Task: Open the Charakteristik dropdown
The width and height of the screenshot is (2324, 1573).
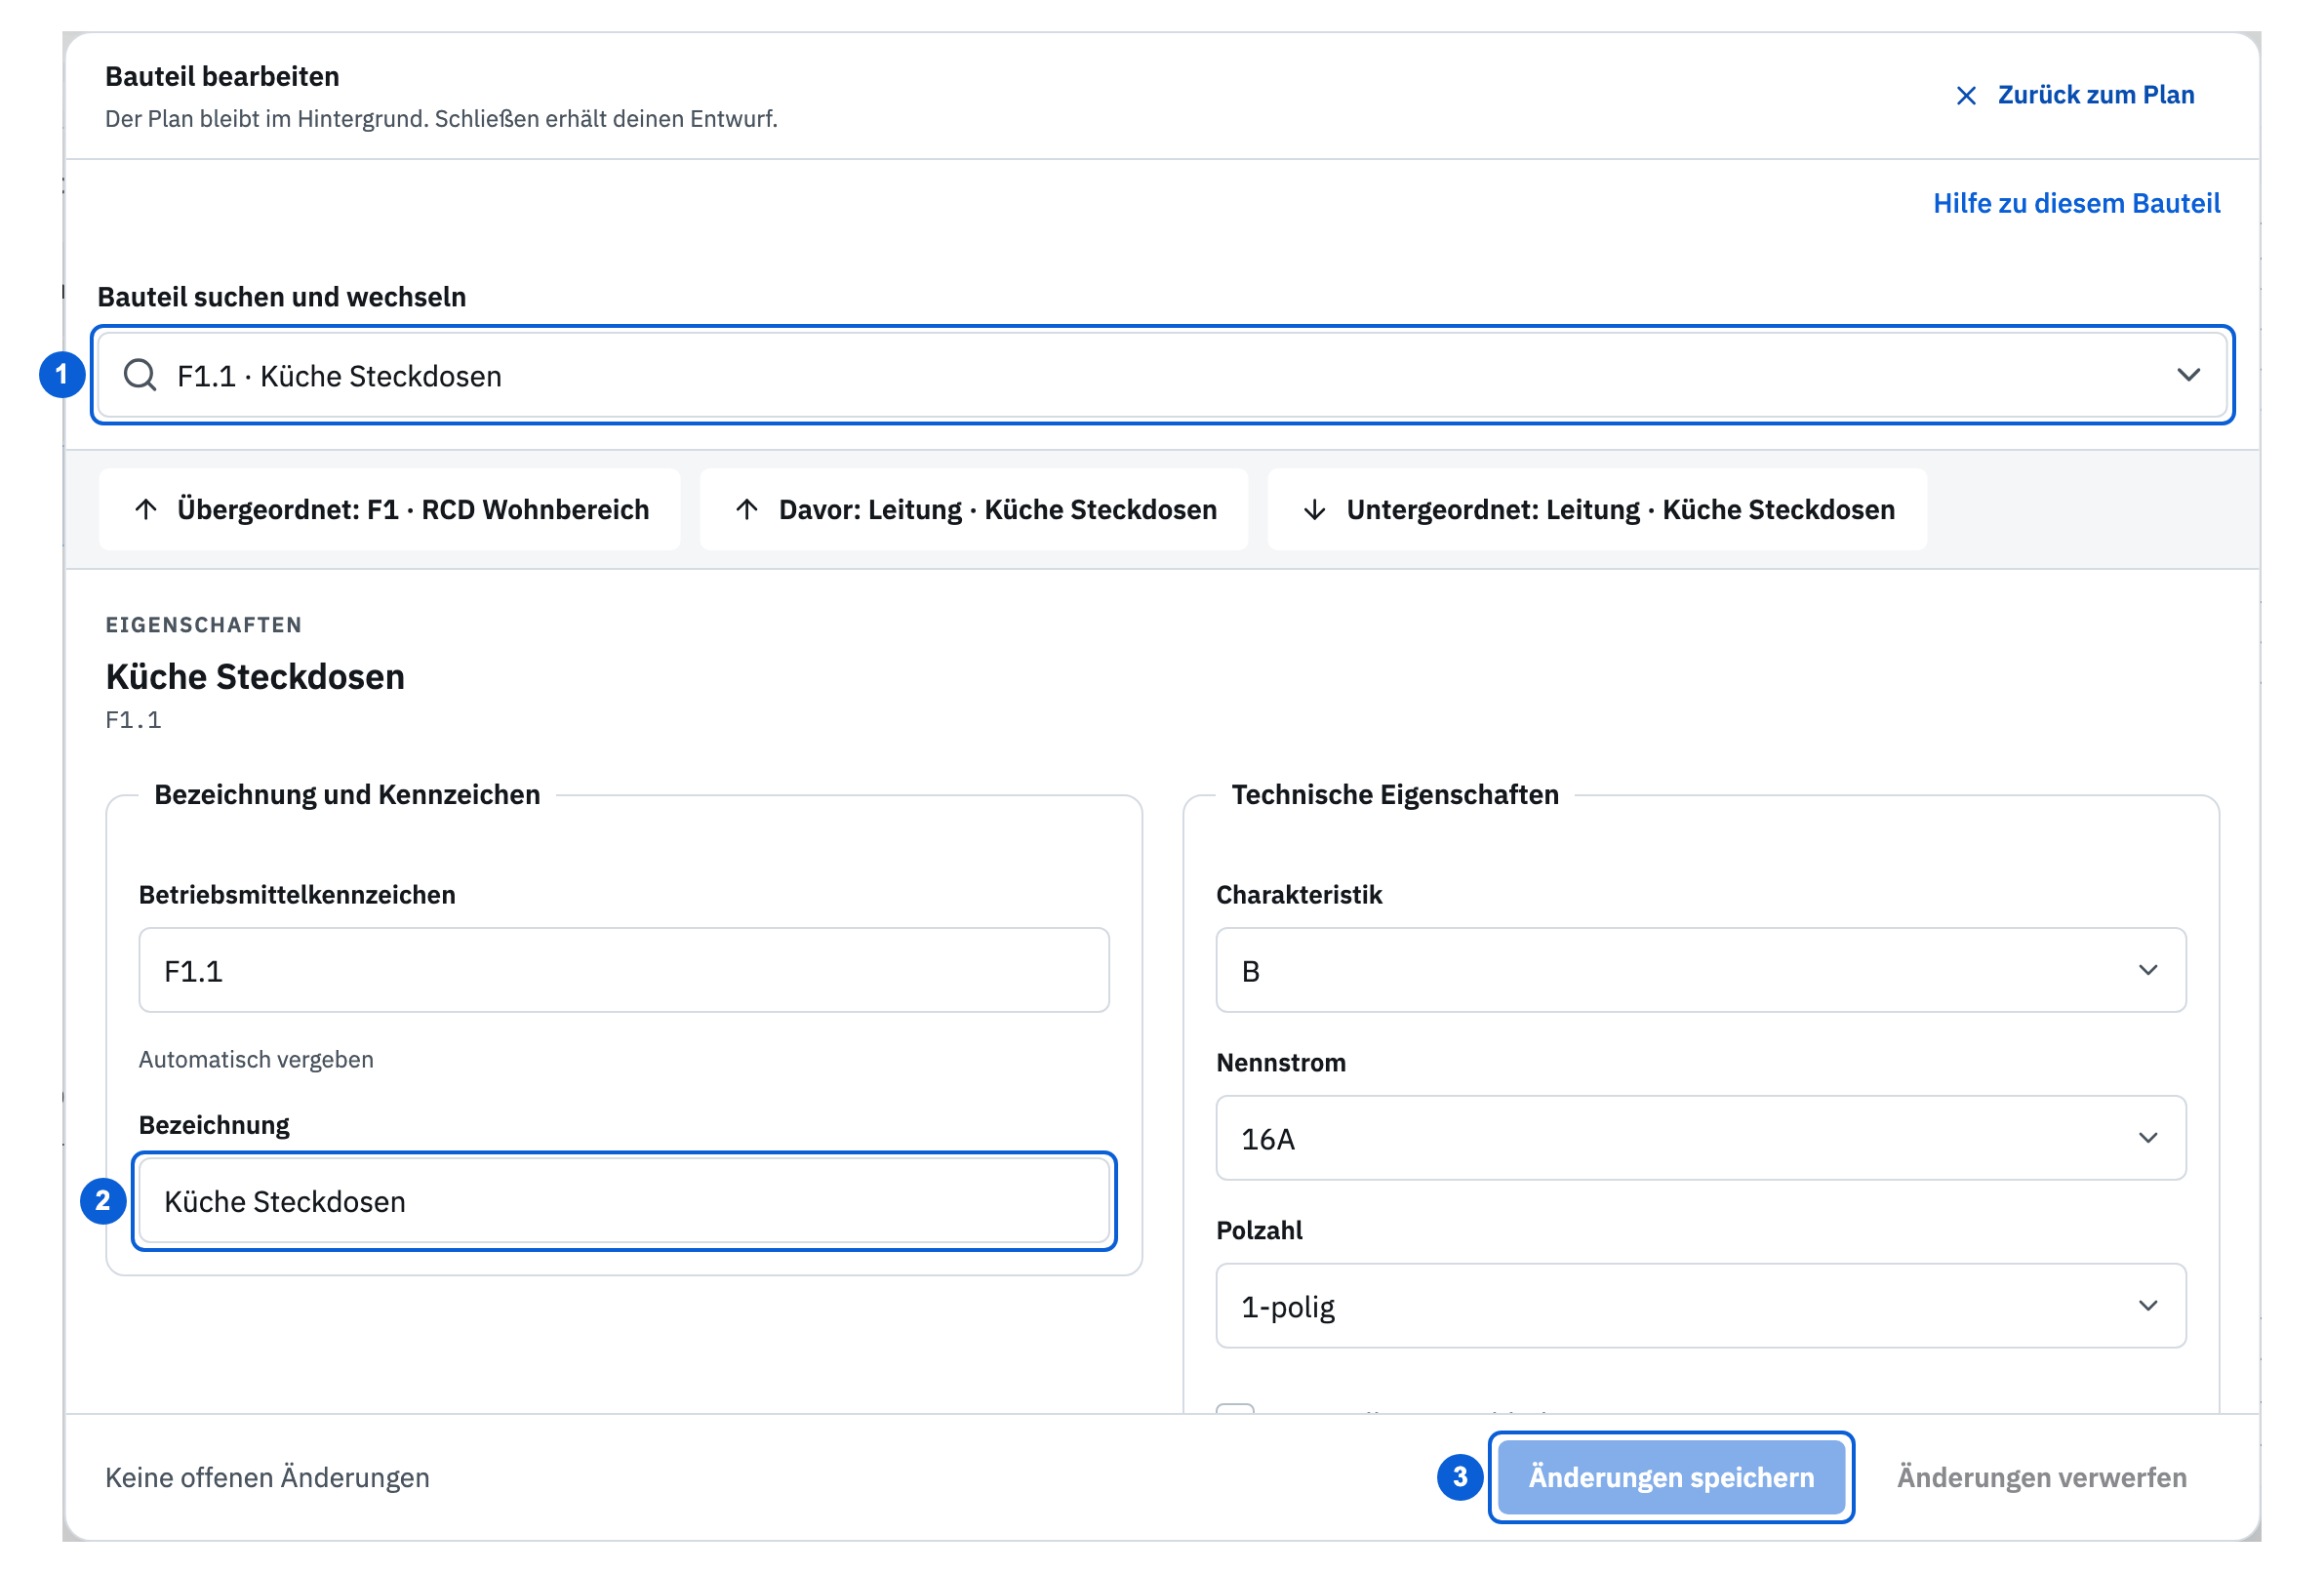Action: pyautogui.click(x=1700, y=970)
